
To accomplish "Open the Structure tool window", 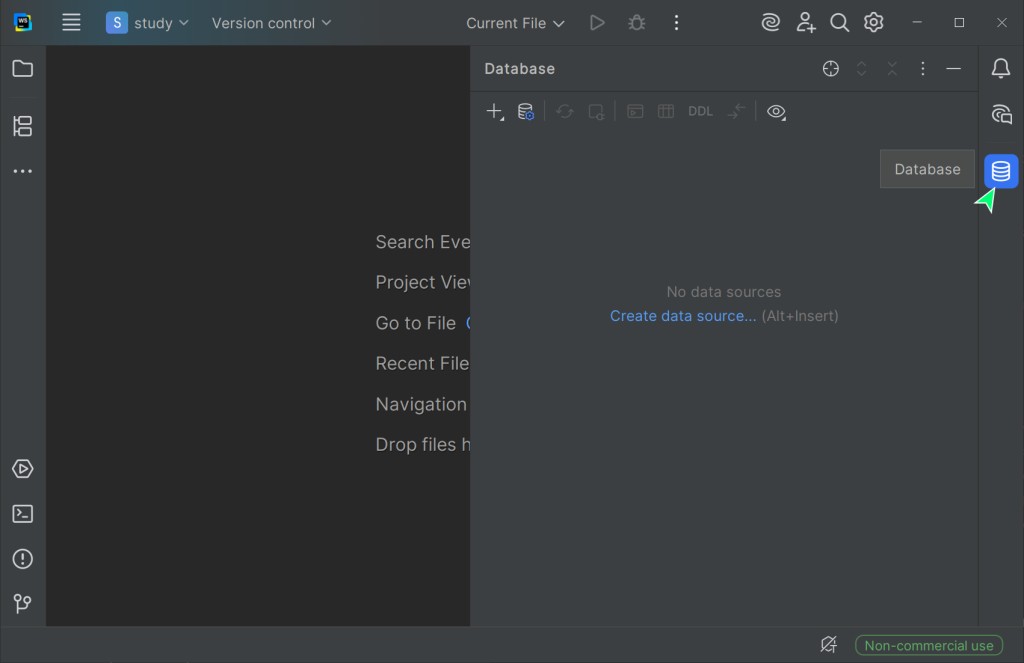I will tap(22, 126).
